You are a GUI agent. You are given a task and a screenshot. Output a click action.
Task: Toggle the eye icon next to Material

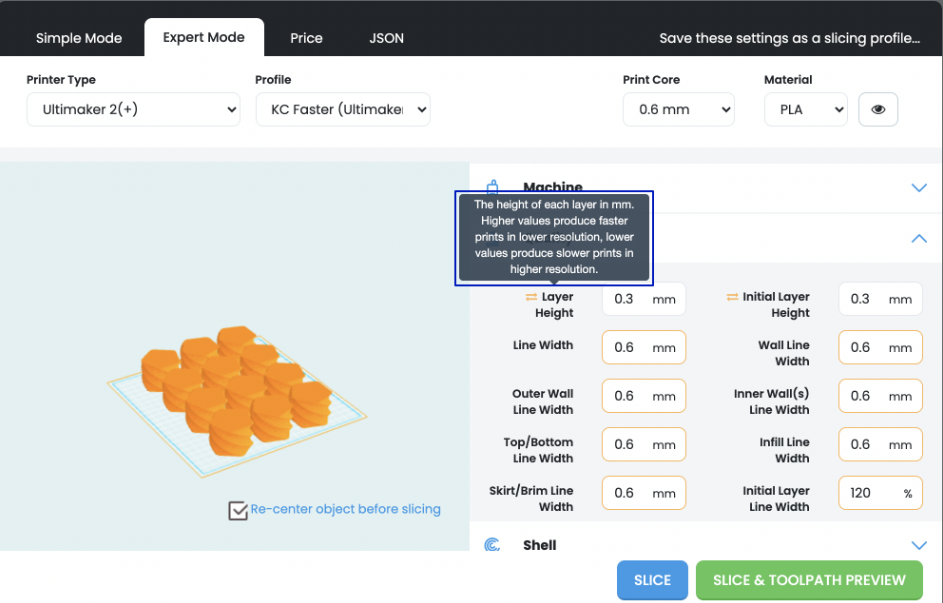pyautogui.click(x=878, y=110)
